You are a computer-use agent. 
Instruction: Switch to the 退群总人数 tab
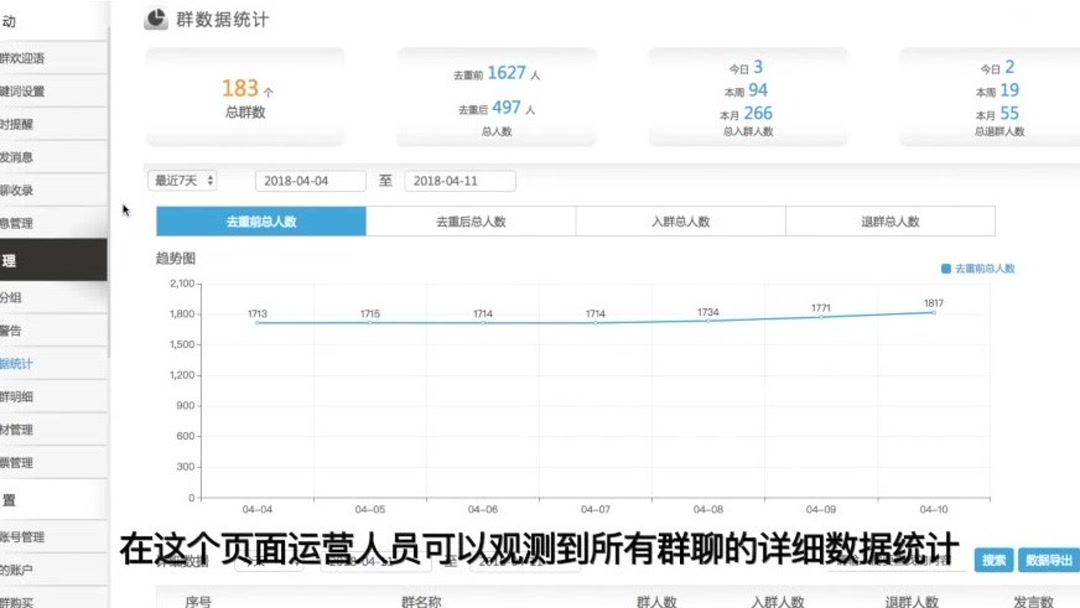890,221
